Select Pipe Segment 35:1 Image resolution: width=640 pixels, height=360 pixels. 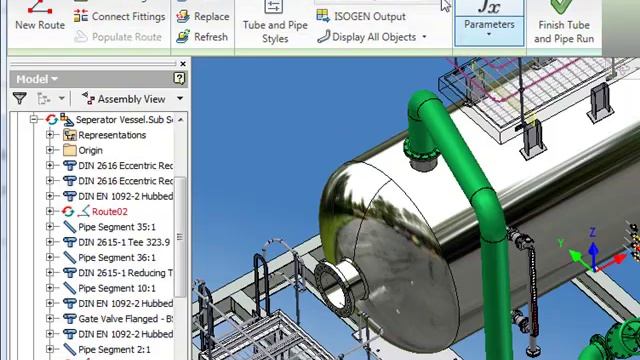pyautogui.click(x=117, y=227)
